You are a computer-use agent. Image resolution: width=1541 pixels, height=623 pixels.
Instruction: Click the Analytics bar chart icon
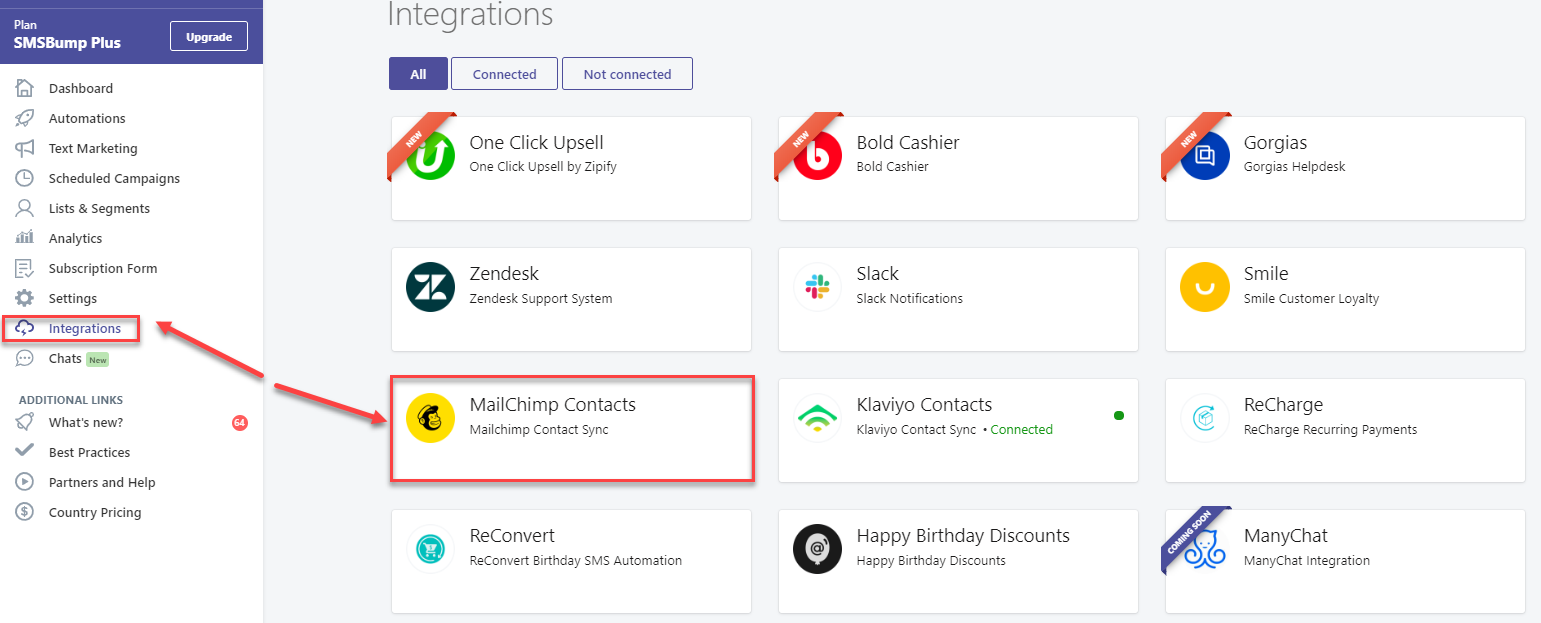pos(25,238)
